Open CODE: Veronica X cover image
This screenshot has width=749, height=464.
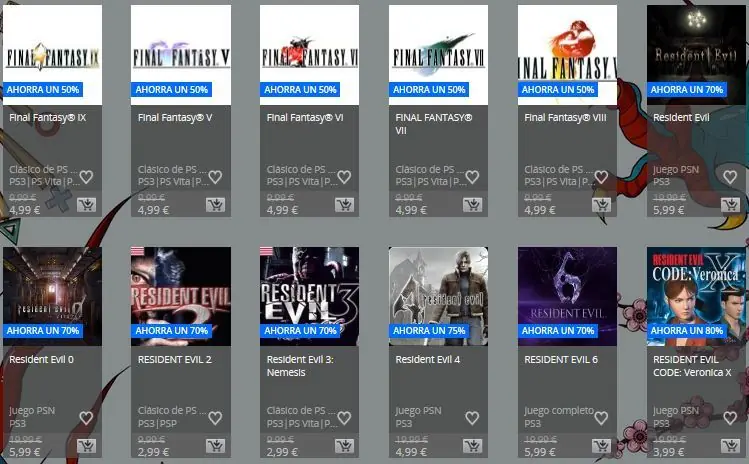[x=696, y=296]
